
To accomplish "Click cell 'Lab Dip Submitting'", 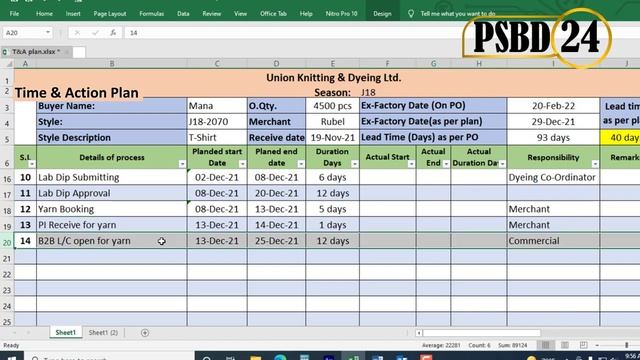I will pos(111,177).
